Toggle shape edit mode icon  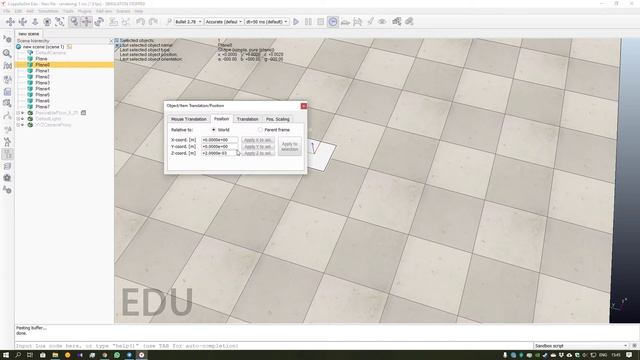coord(7,104)
